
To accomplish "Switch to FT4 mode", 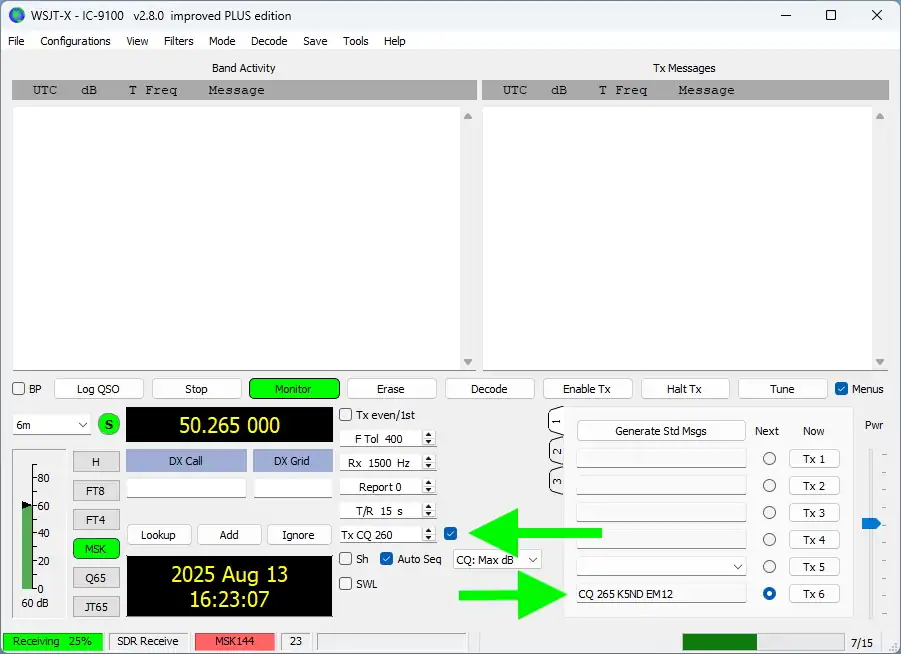I will click(x=95, y=520).
